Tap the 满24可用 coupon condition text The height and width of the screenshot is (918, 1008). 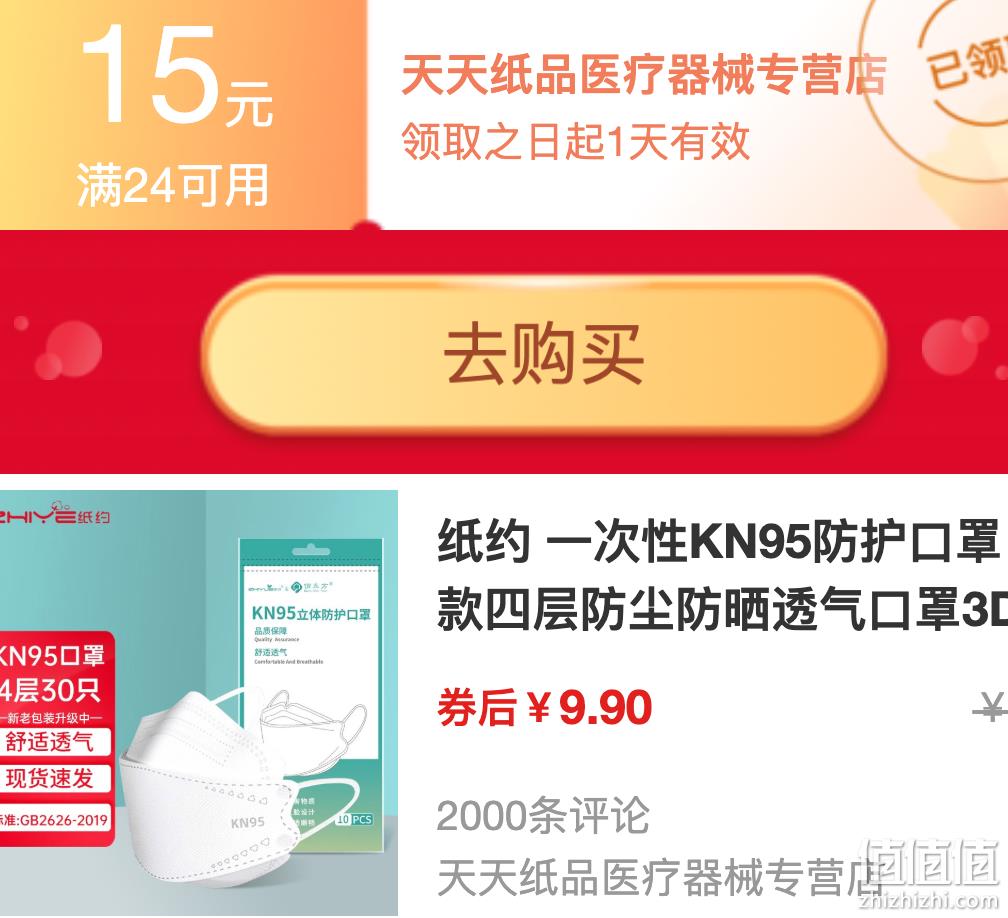coord(172,185)
